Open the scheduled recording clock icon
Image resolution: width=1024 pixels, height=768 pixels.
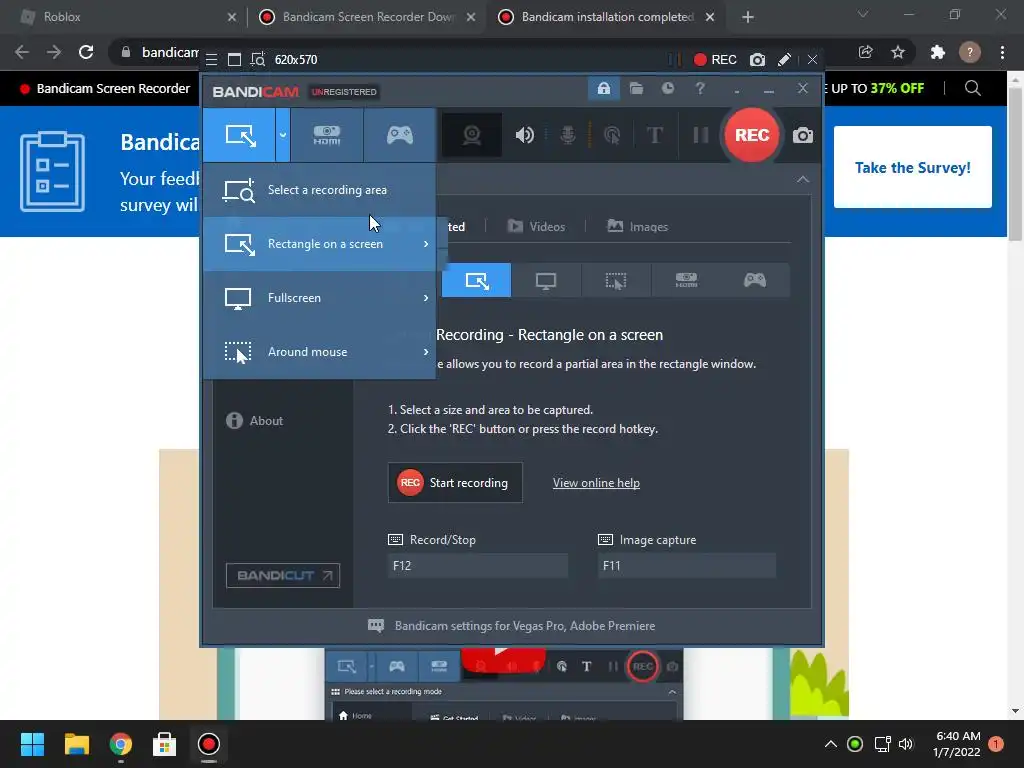(667, 88)
